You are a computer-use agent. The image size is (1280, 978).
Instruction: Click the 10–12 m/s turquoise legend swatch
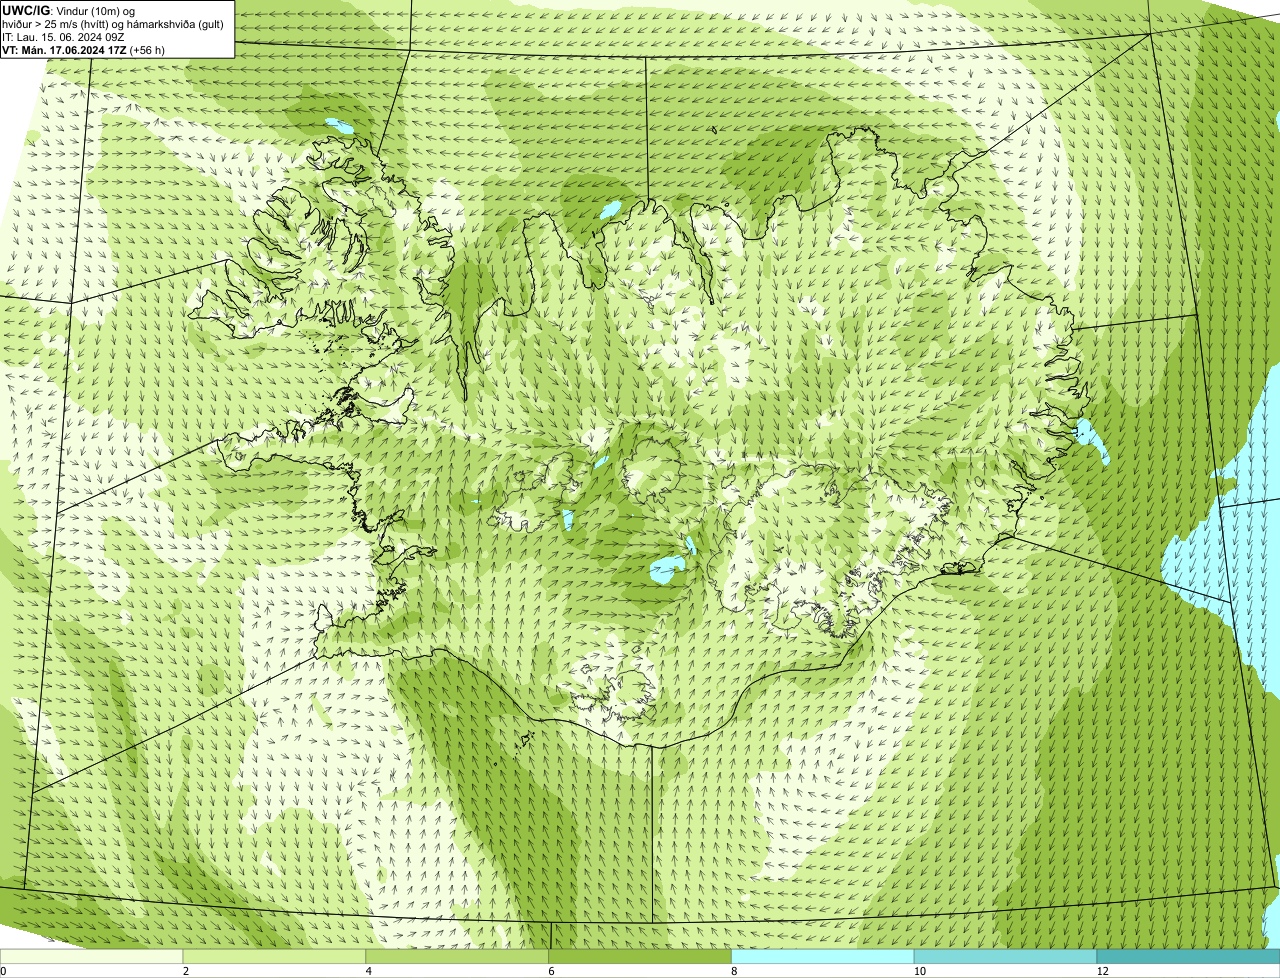(1006, 956)
